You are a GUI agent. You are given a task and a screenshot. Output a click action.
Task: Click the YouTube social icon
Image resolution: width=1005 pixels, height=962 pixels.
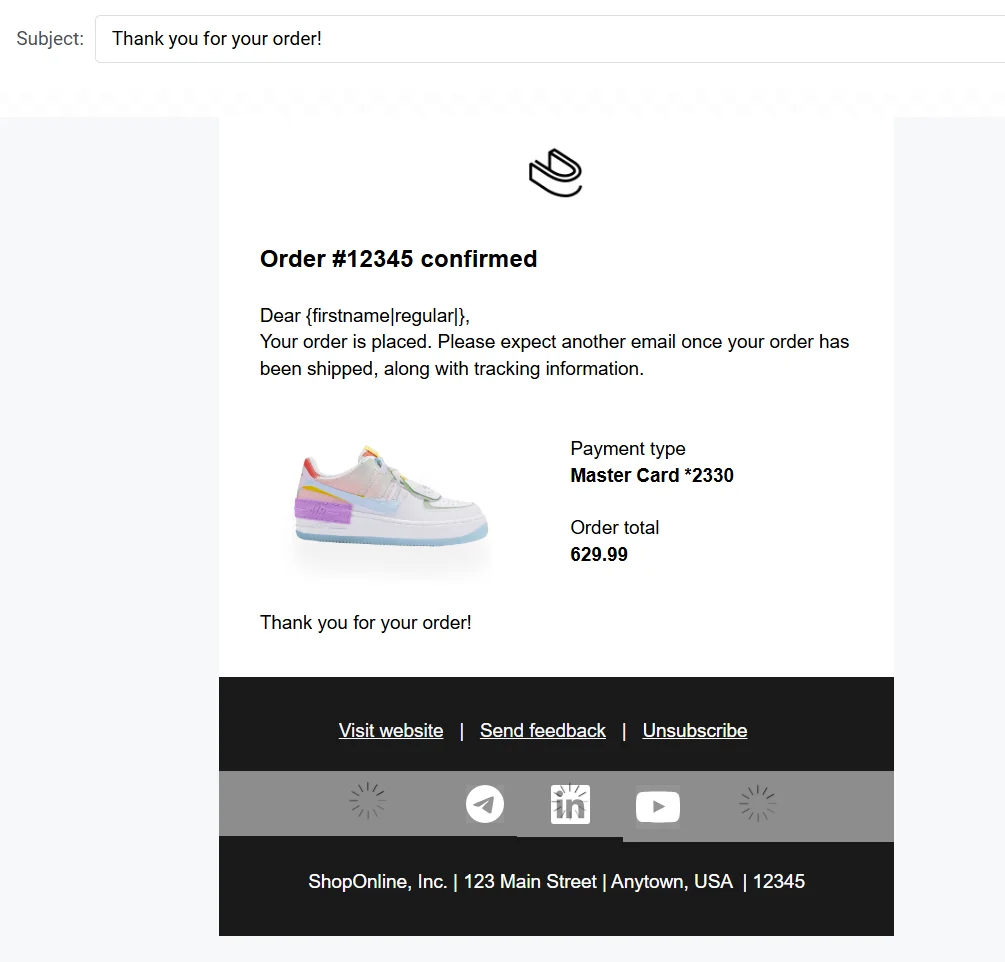coord(657,806)
